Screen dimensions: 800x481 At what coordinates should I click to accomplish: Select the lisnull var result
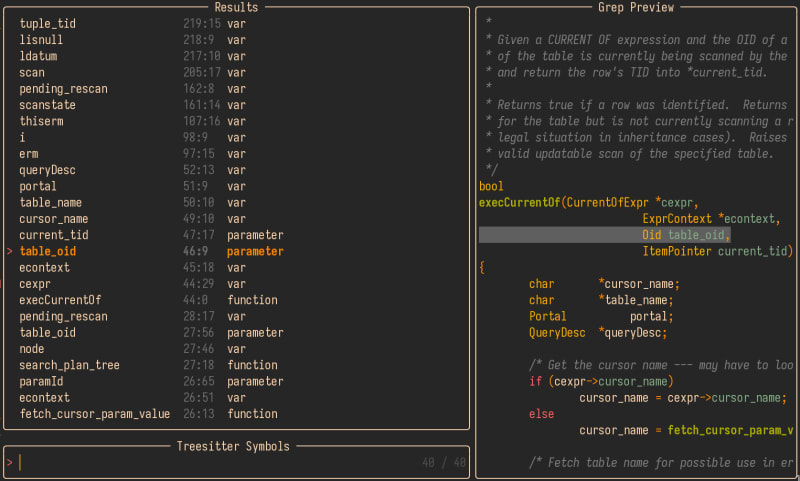pyautogui.click(x=40, y=39)
